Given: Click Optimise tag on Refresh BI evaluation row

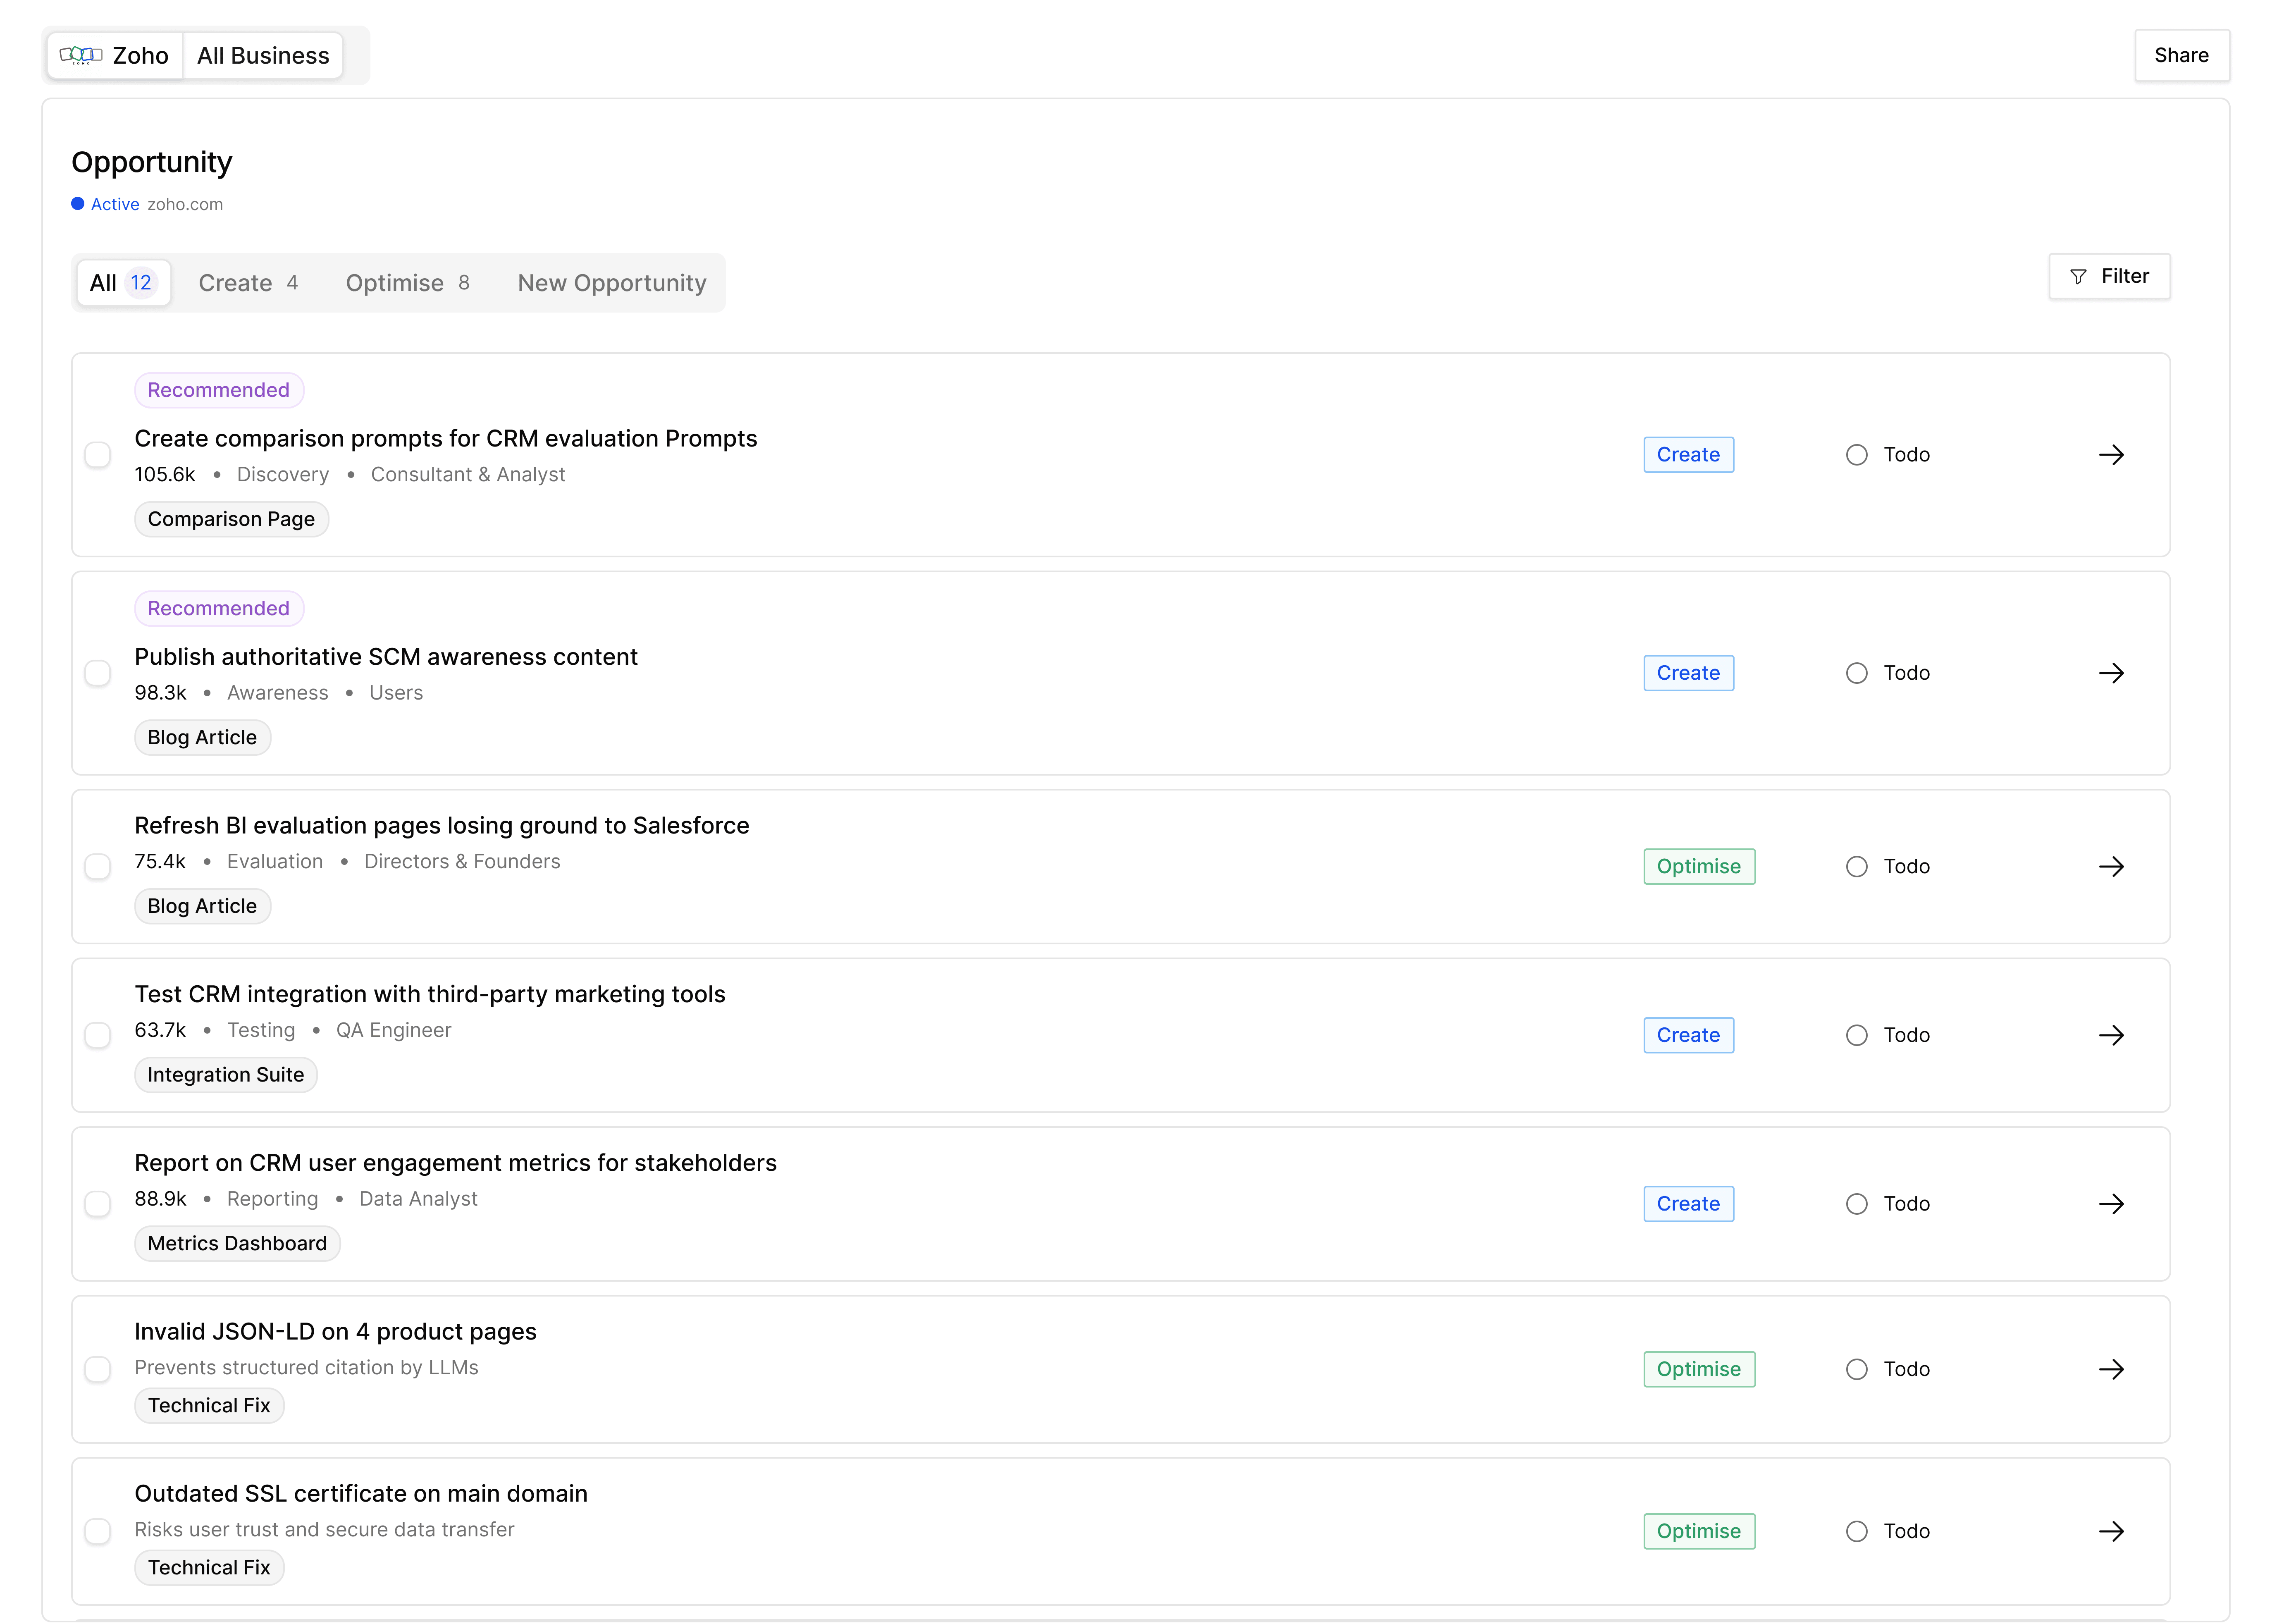Looking at the screenshot, I should pos(1699,866).
